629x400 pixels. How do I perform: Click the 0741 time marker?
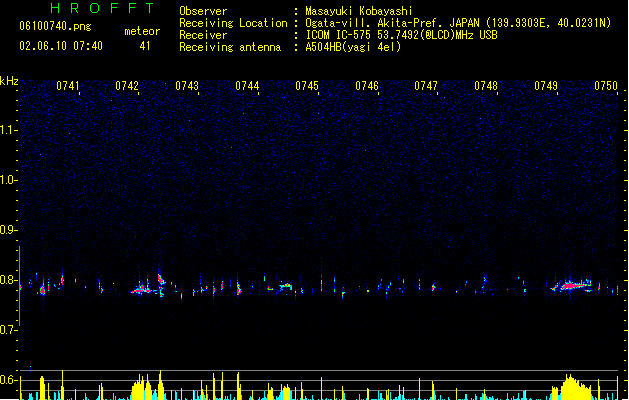coord(67,86)
